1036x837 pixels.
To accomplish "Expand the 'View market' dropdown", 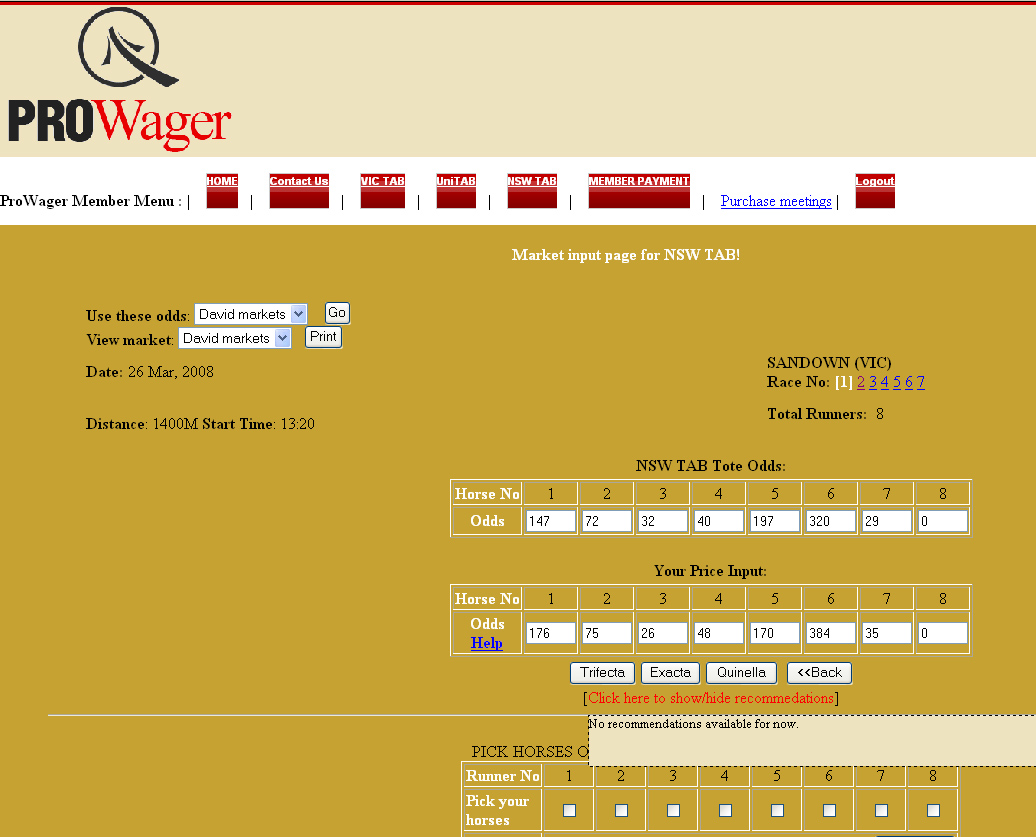I will (235, 338).
